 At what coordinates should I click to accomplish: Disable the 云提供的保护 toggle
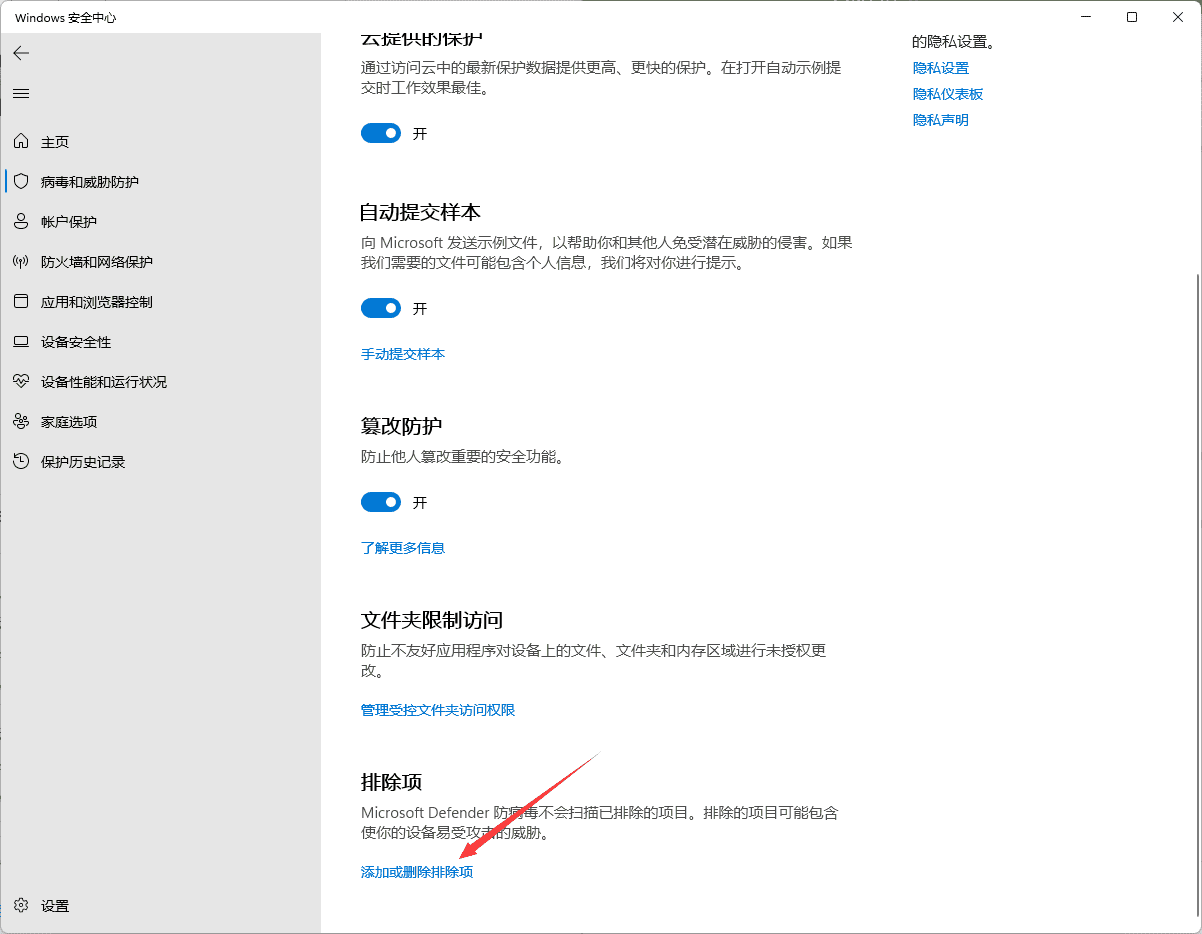380,132
